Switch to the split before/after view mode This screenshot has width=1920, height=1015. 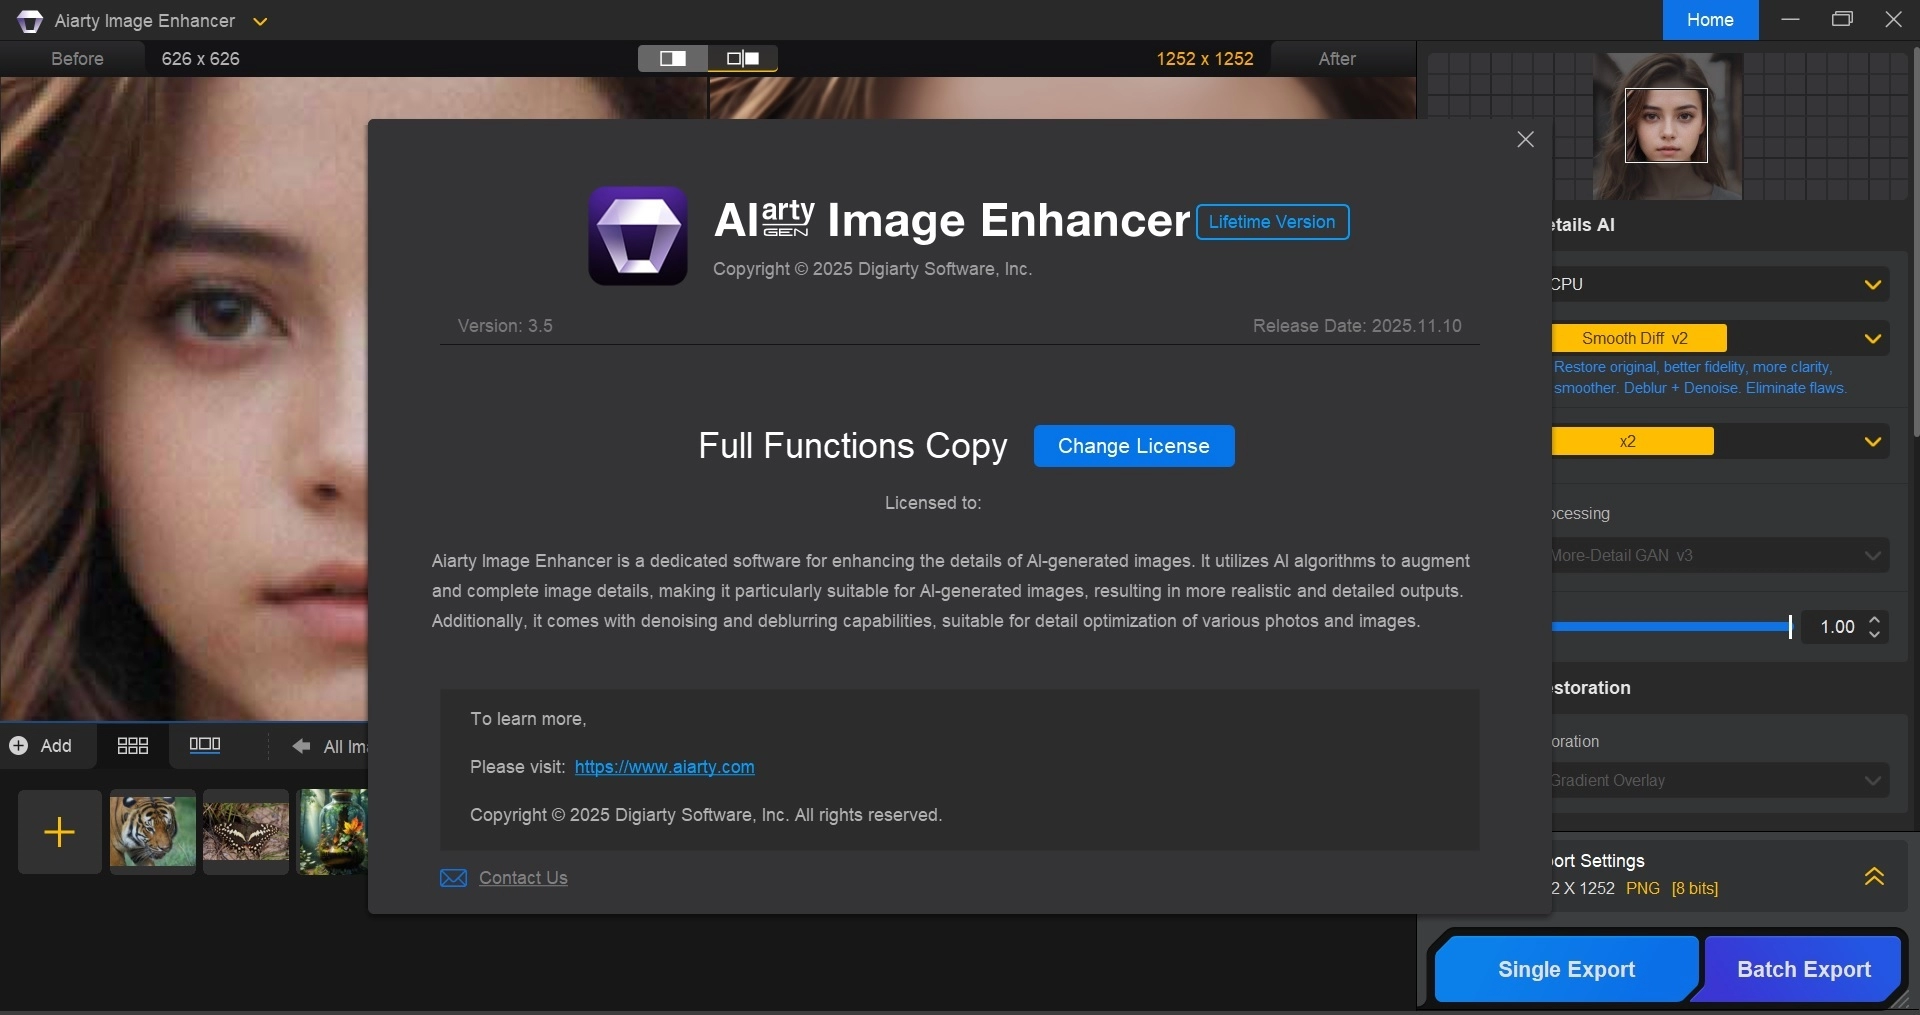[x=673, y=59]
